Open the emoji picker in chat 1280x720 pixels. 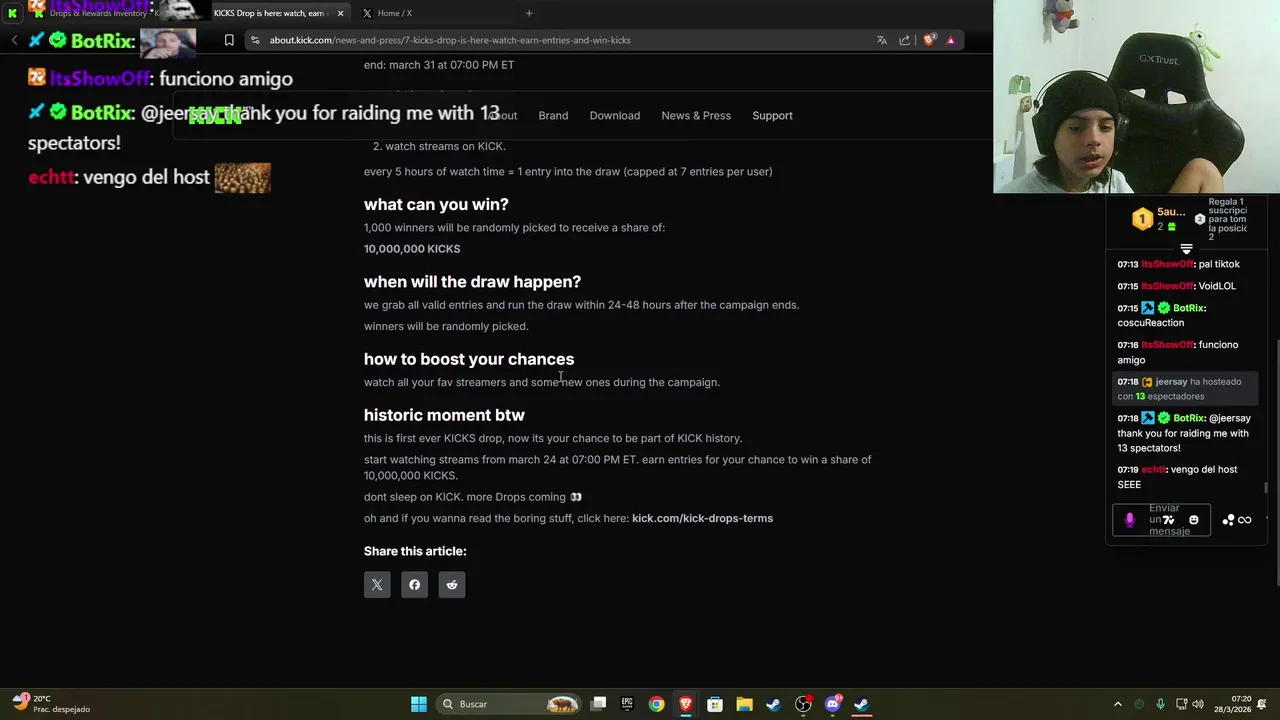[x=1193, y=520]
